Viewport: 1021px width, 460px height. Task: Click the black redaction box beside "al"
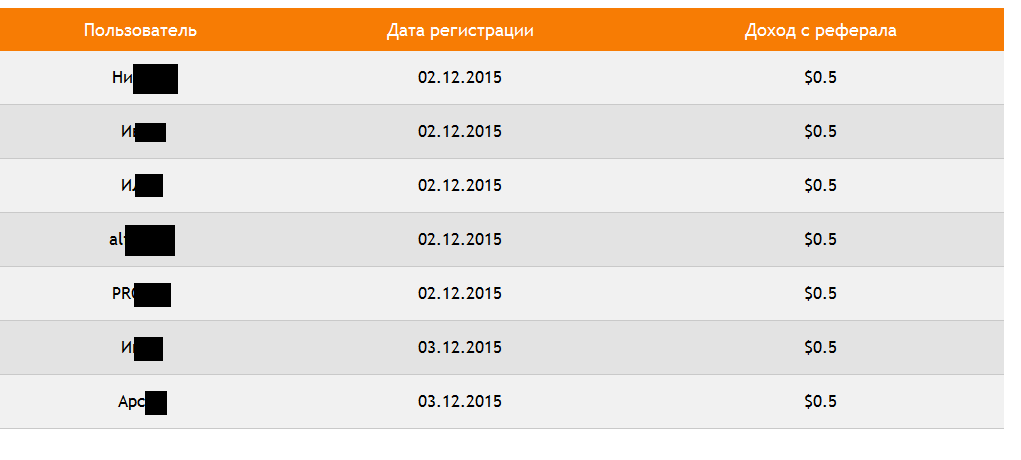pyautogui.click(x=150, y=240)
